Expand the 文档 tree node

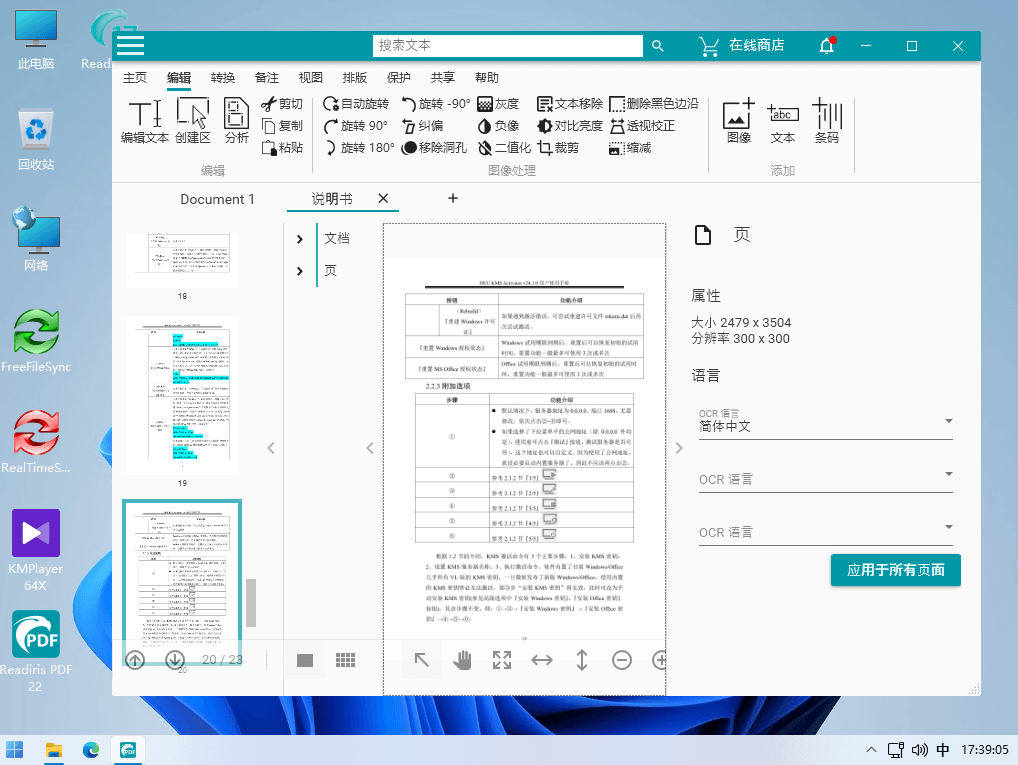(x=299, y=239)
